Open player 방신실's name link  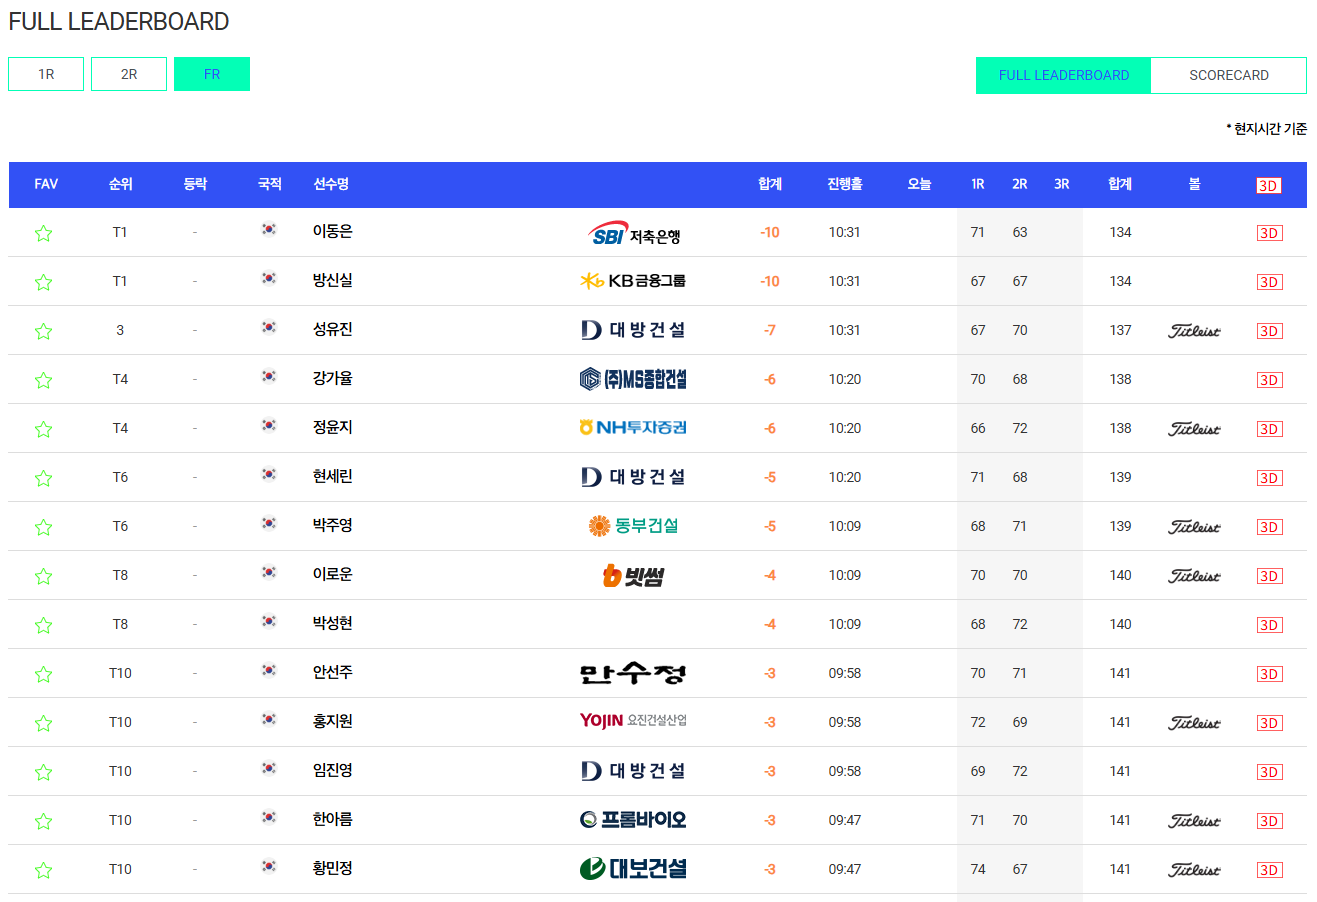pyautogui.click(x=332, y=280)
